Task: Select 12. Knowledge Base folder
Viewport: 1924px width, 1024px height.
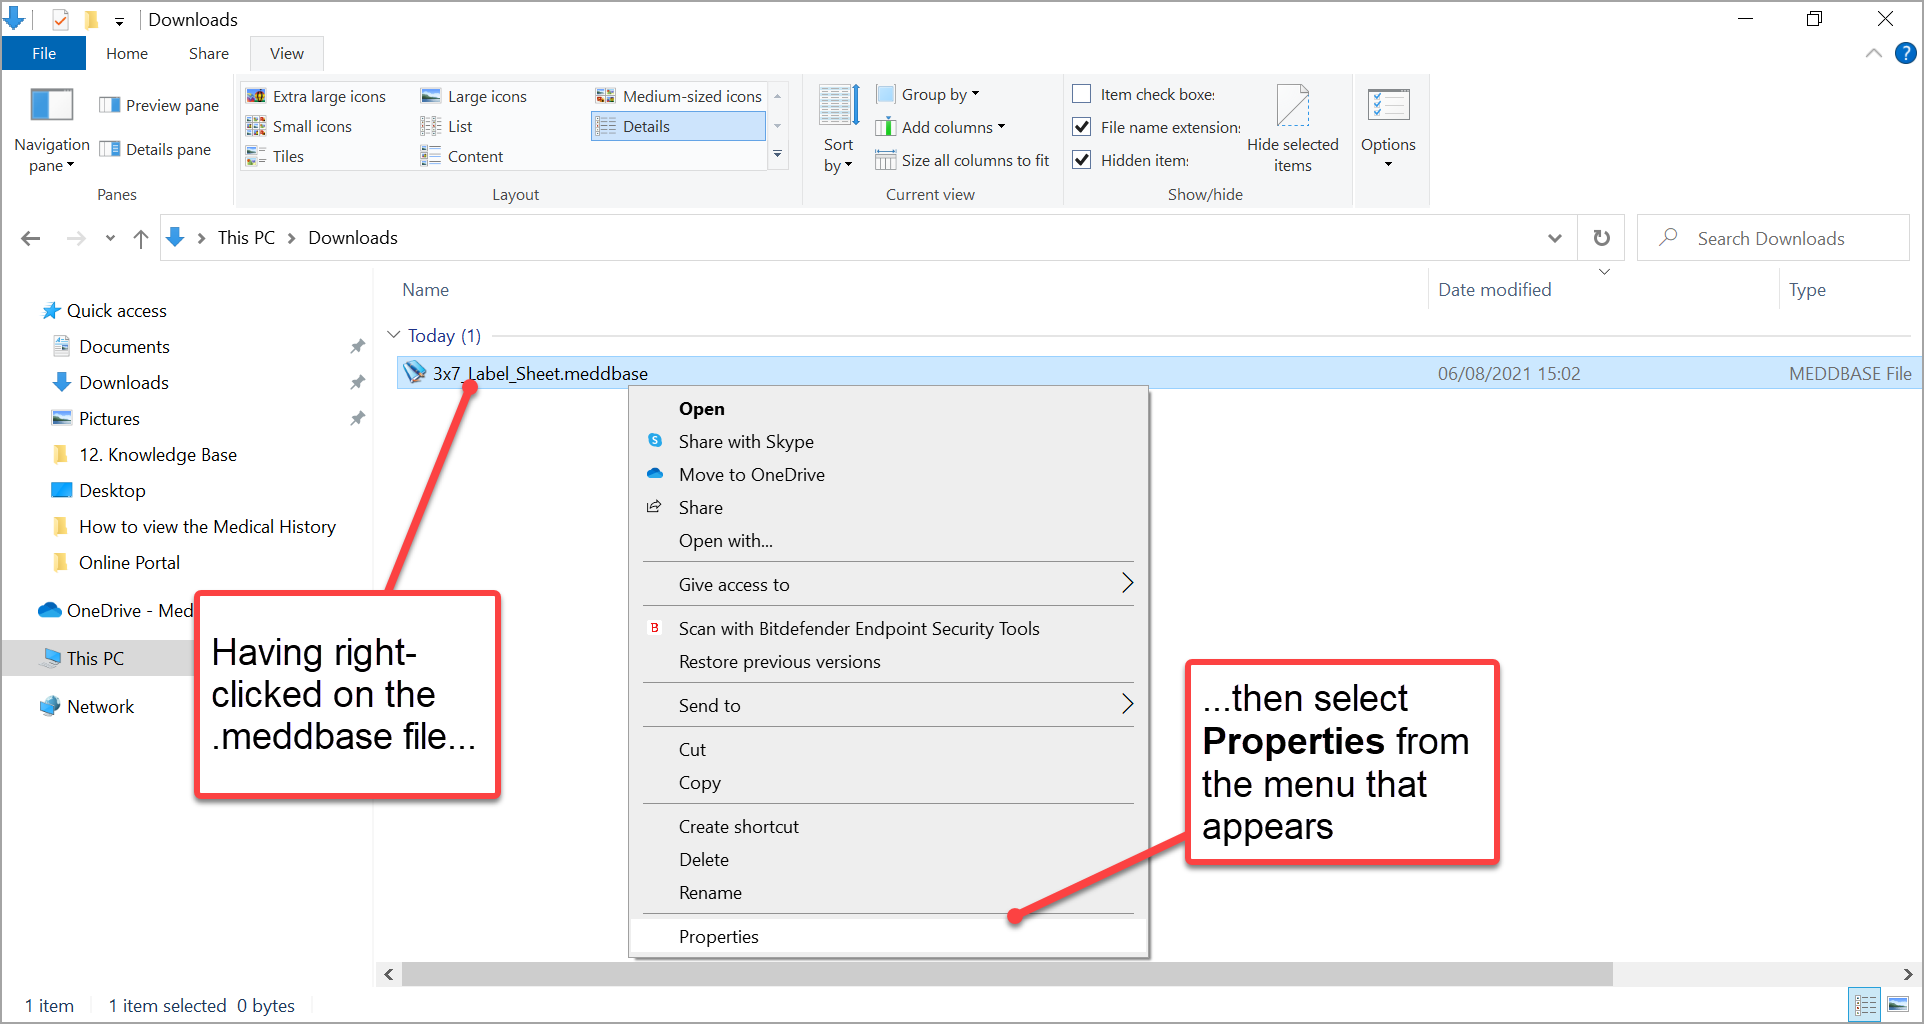Action: (158, 455)
